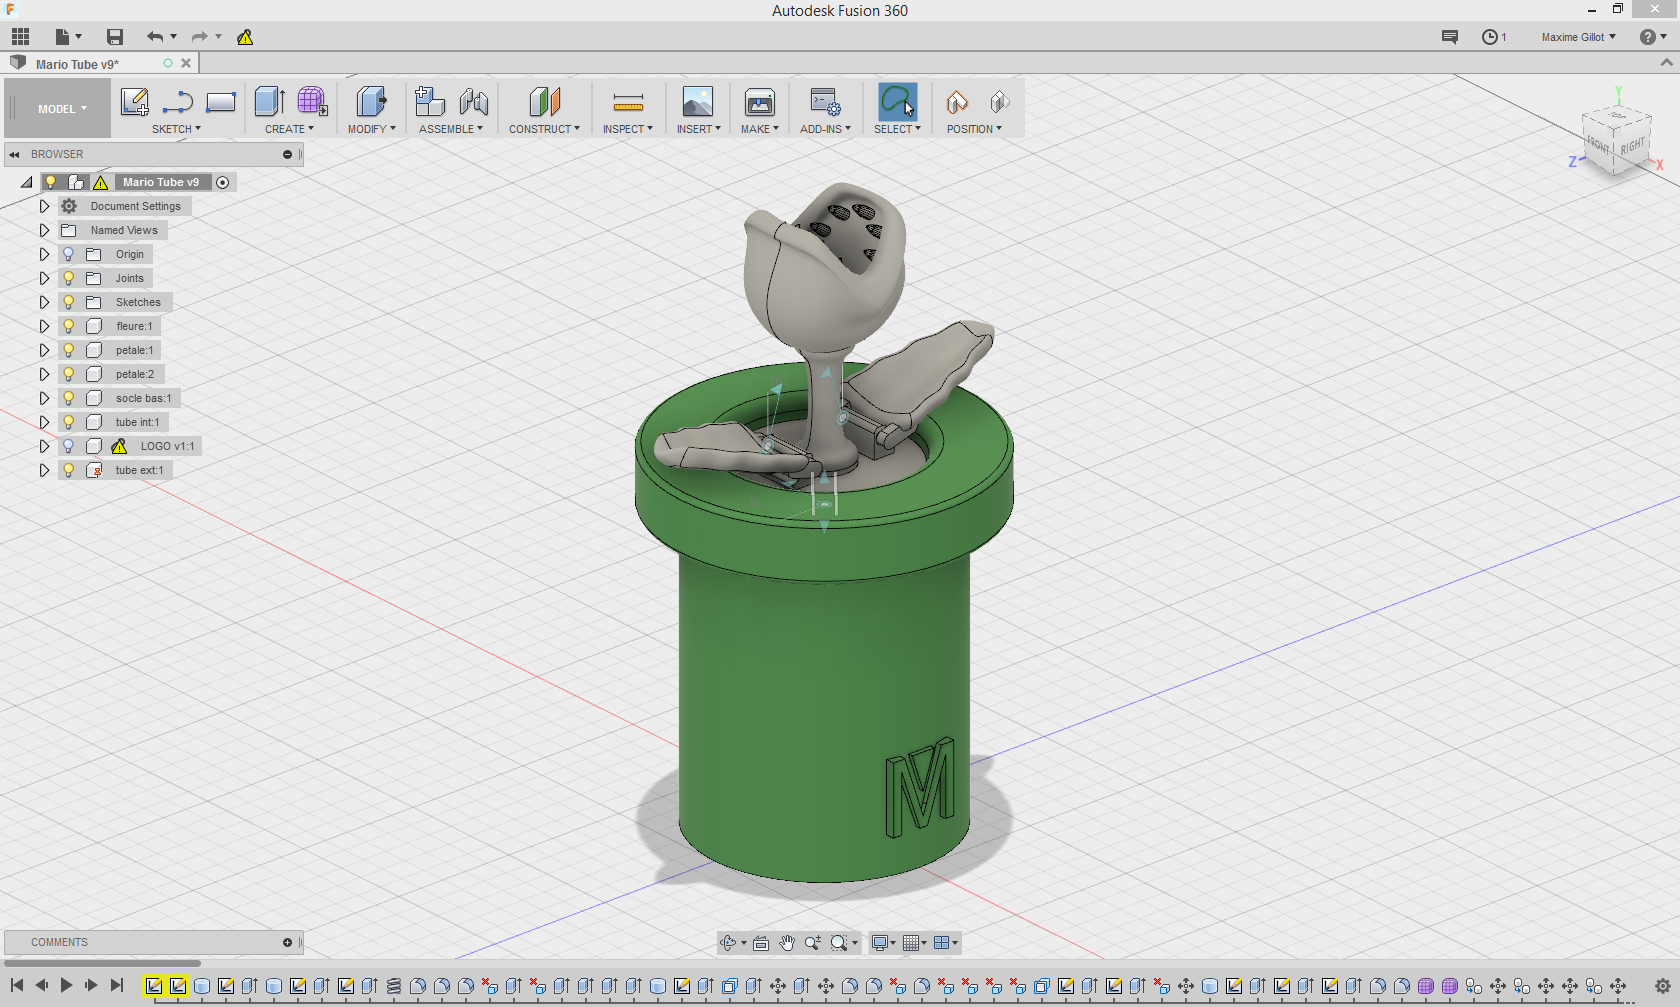Open timeline settings gear
Viewport: 1680px width, 1007px height.
(x=1662, y=986)
